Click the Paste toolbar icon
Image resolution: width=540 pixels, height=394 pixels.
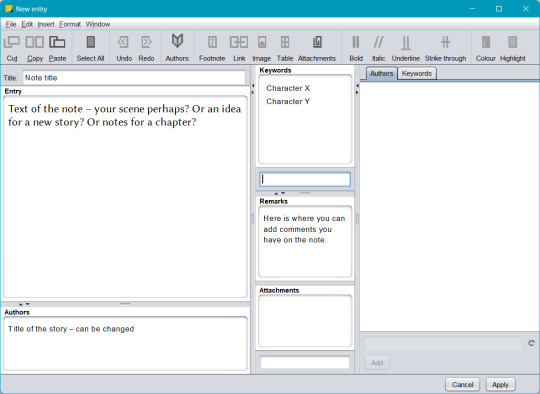[x=57, y=48]
